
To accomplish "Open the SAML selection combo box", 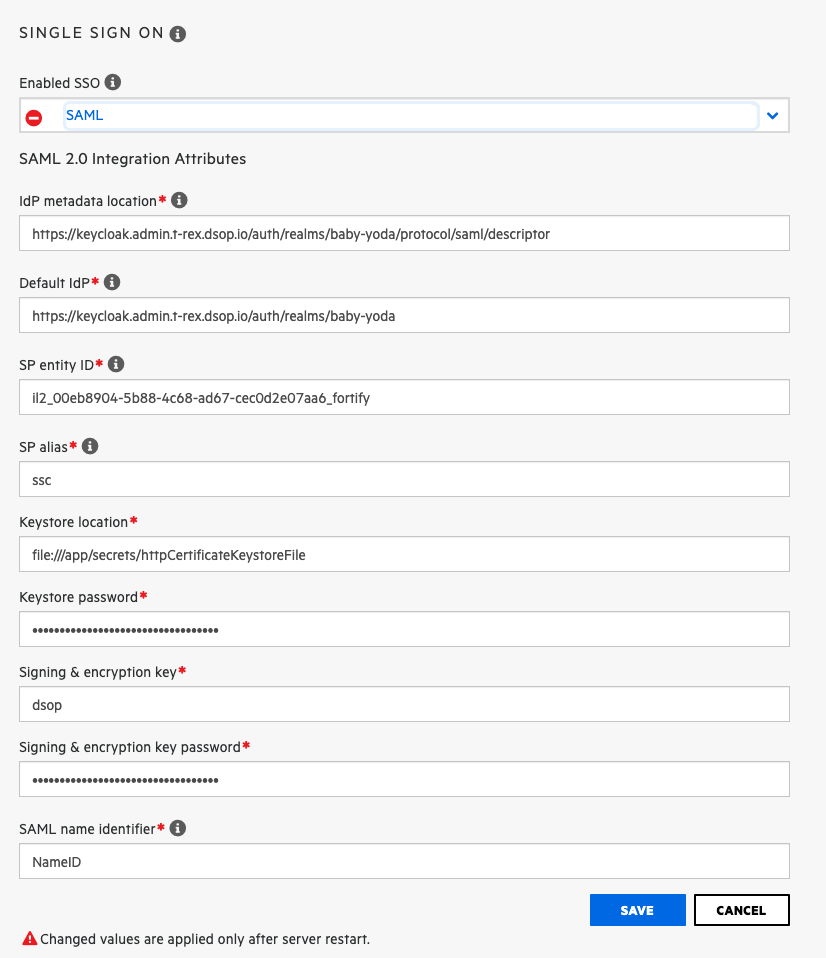I will [410, 115].
